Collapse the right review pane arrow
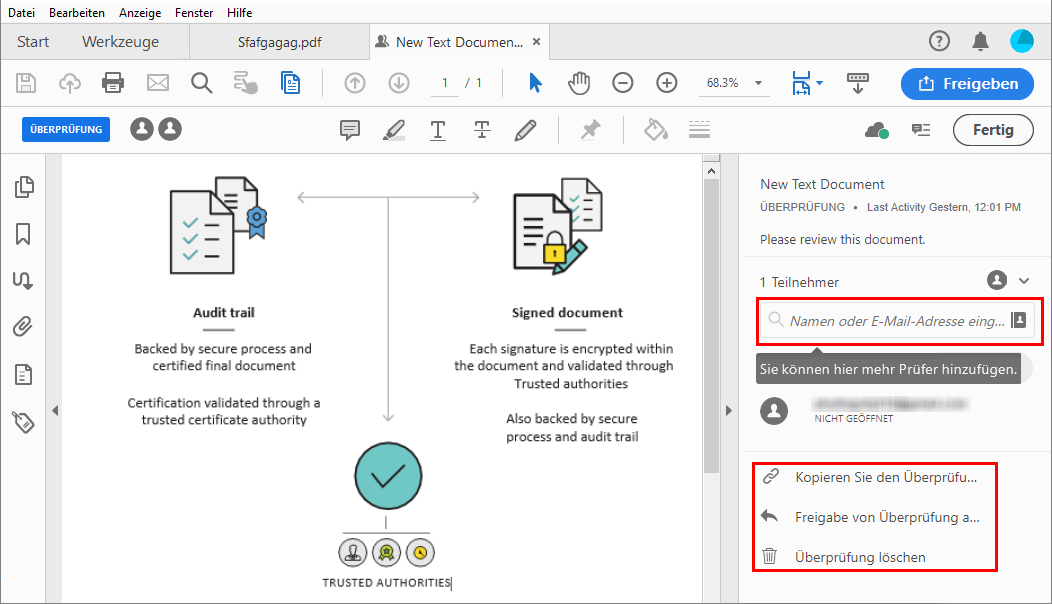Viewport: 1052px width, 604px height. [x=729, y=410]
